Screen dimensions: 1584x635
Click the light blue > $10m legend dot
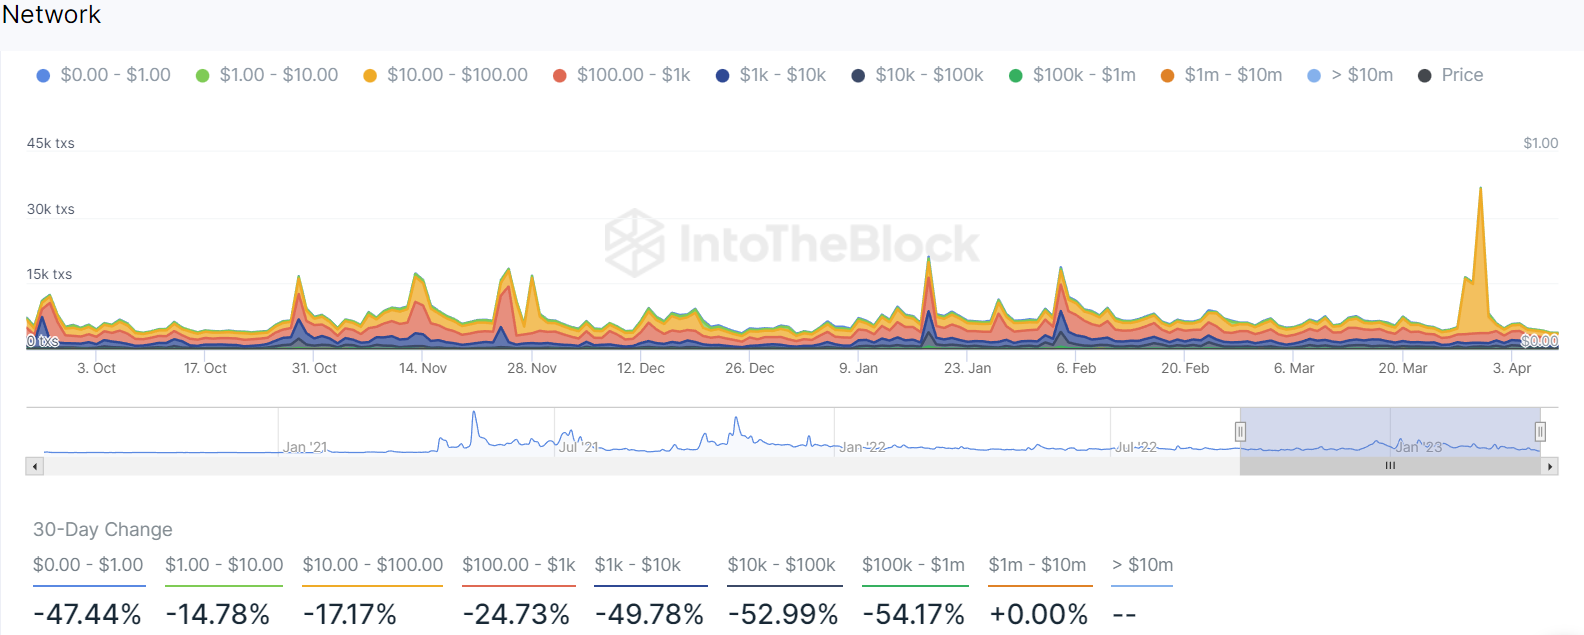coord(1314,76)
